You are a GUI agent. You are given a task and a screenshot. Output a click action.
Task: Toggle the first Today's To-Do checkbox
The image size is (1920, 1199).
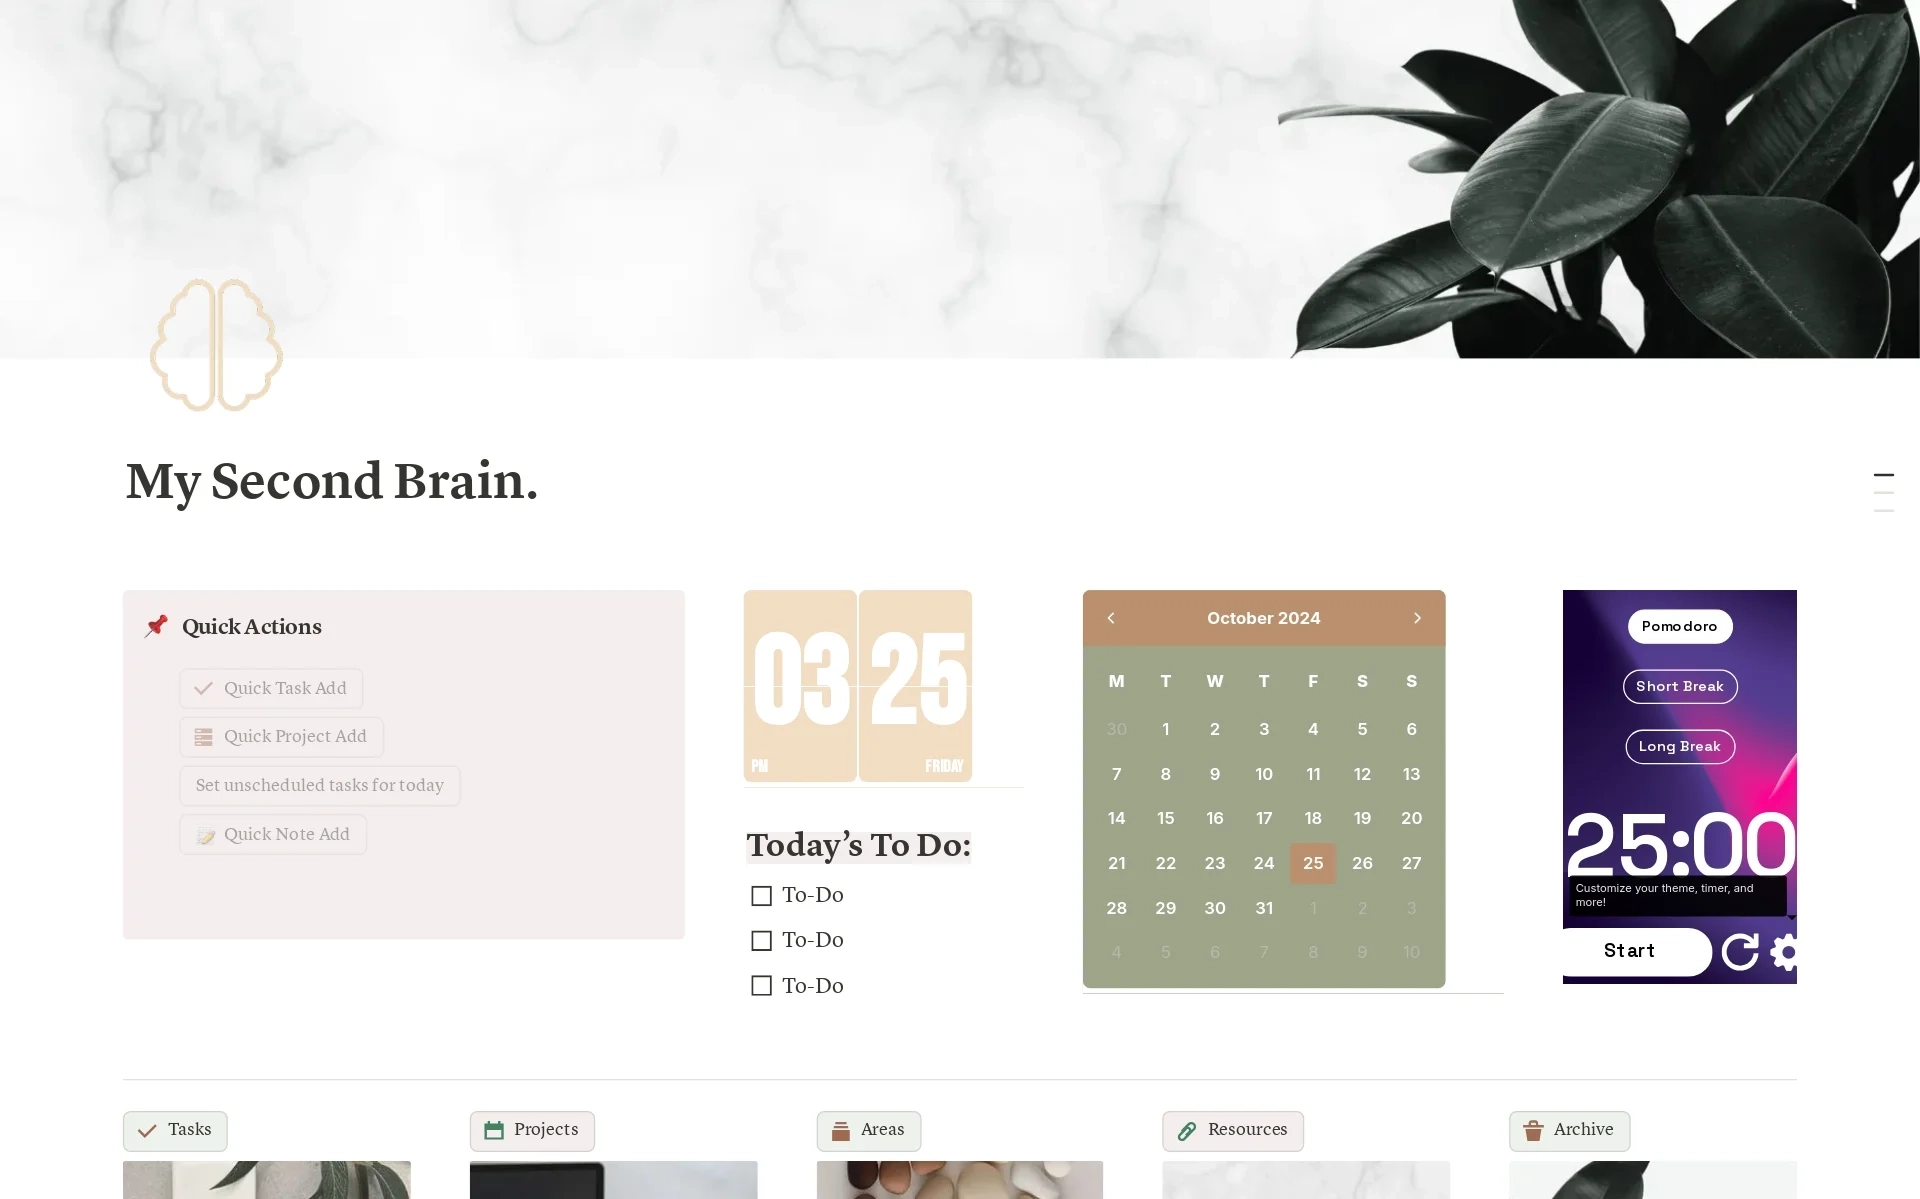point(761,894)
